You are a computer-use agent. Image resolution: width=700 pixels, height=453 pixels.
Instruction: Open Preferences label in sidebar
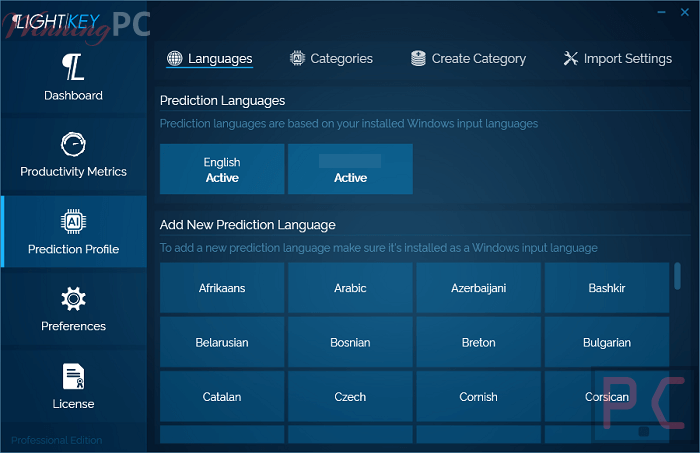tap(73, 326)
